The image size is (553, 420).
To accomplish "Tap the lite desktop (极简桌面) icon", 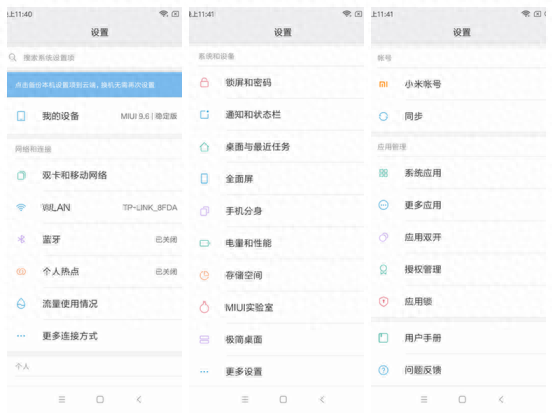I will pyautogui.click(x=205, y=339).
